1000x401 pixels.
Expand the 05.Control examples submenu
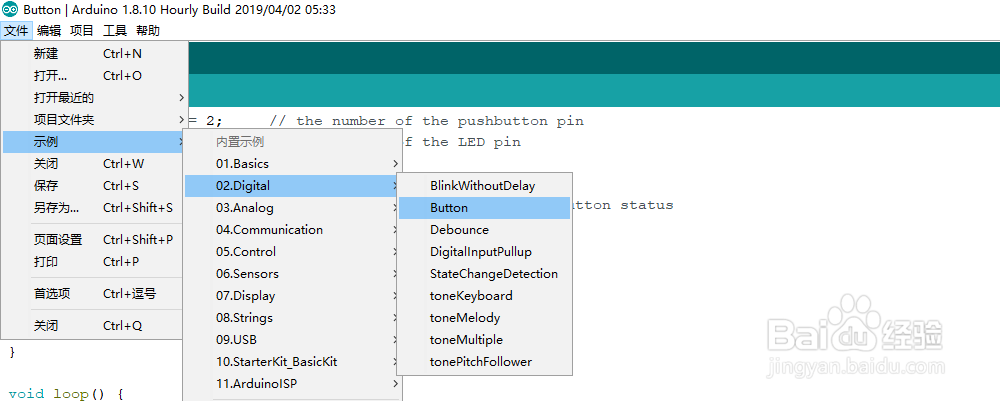pos(293,252)
